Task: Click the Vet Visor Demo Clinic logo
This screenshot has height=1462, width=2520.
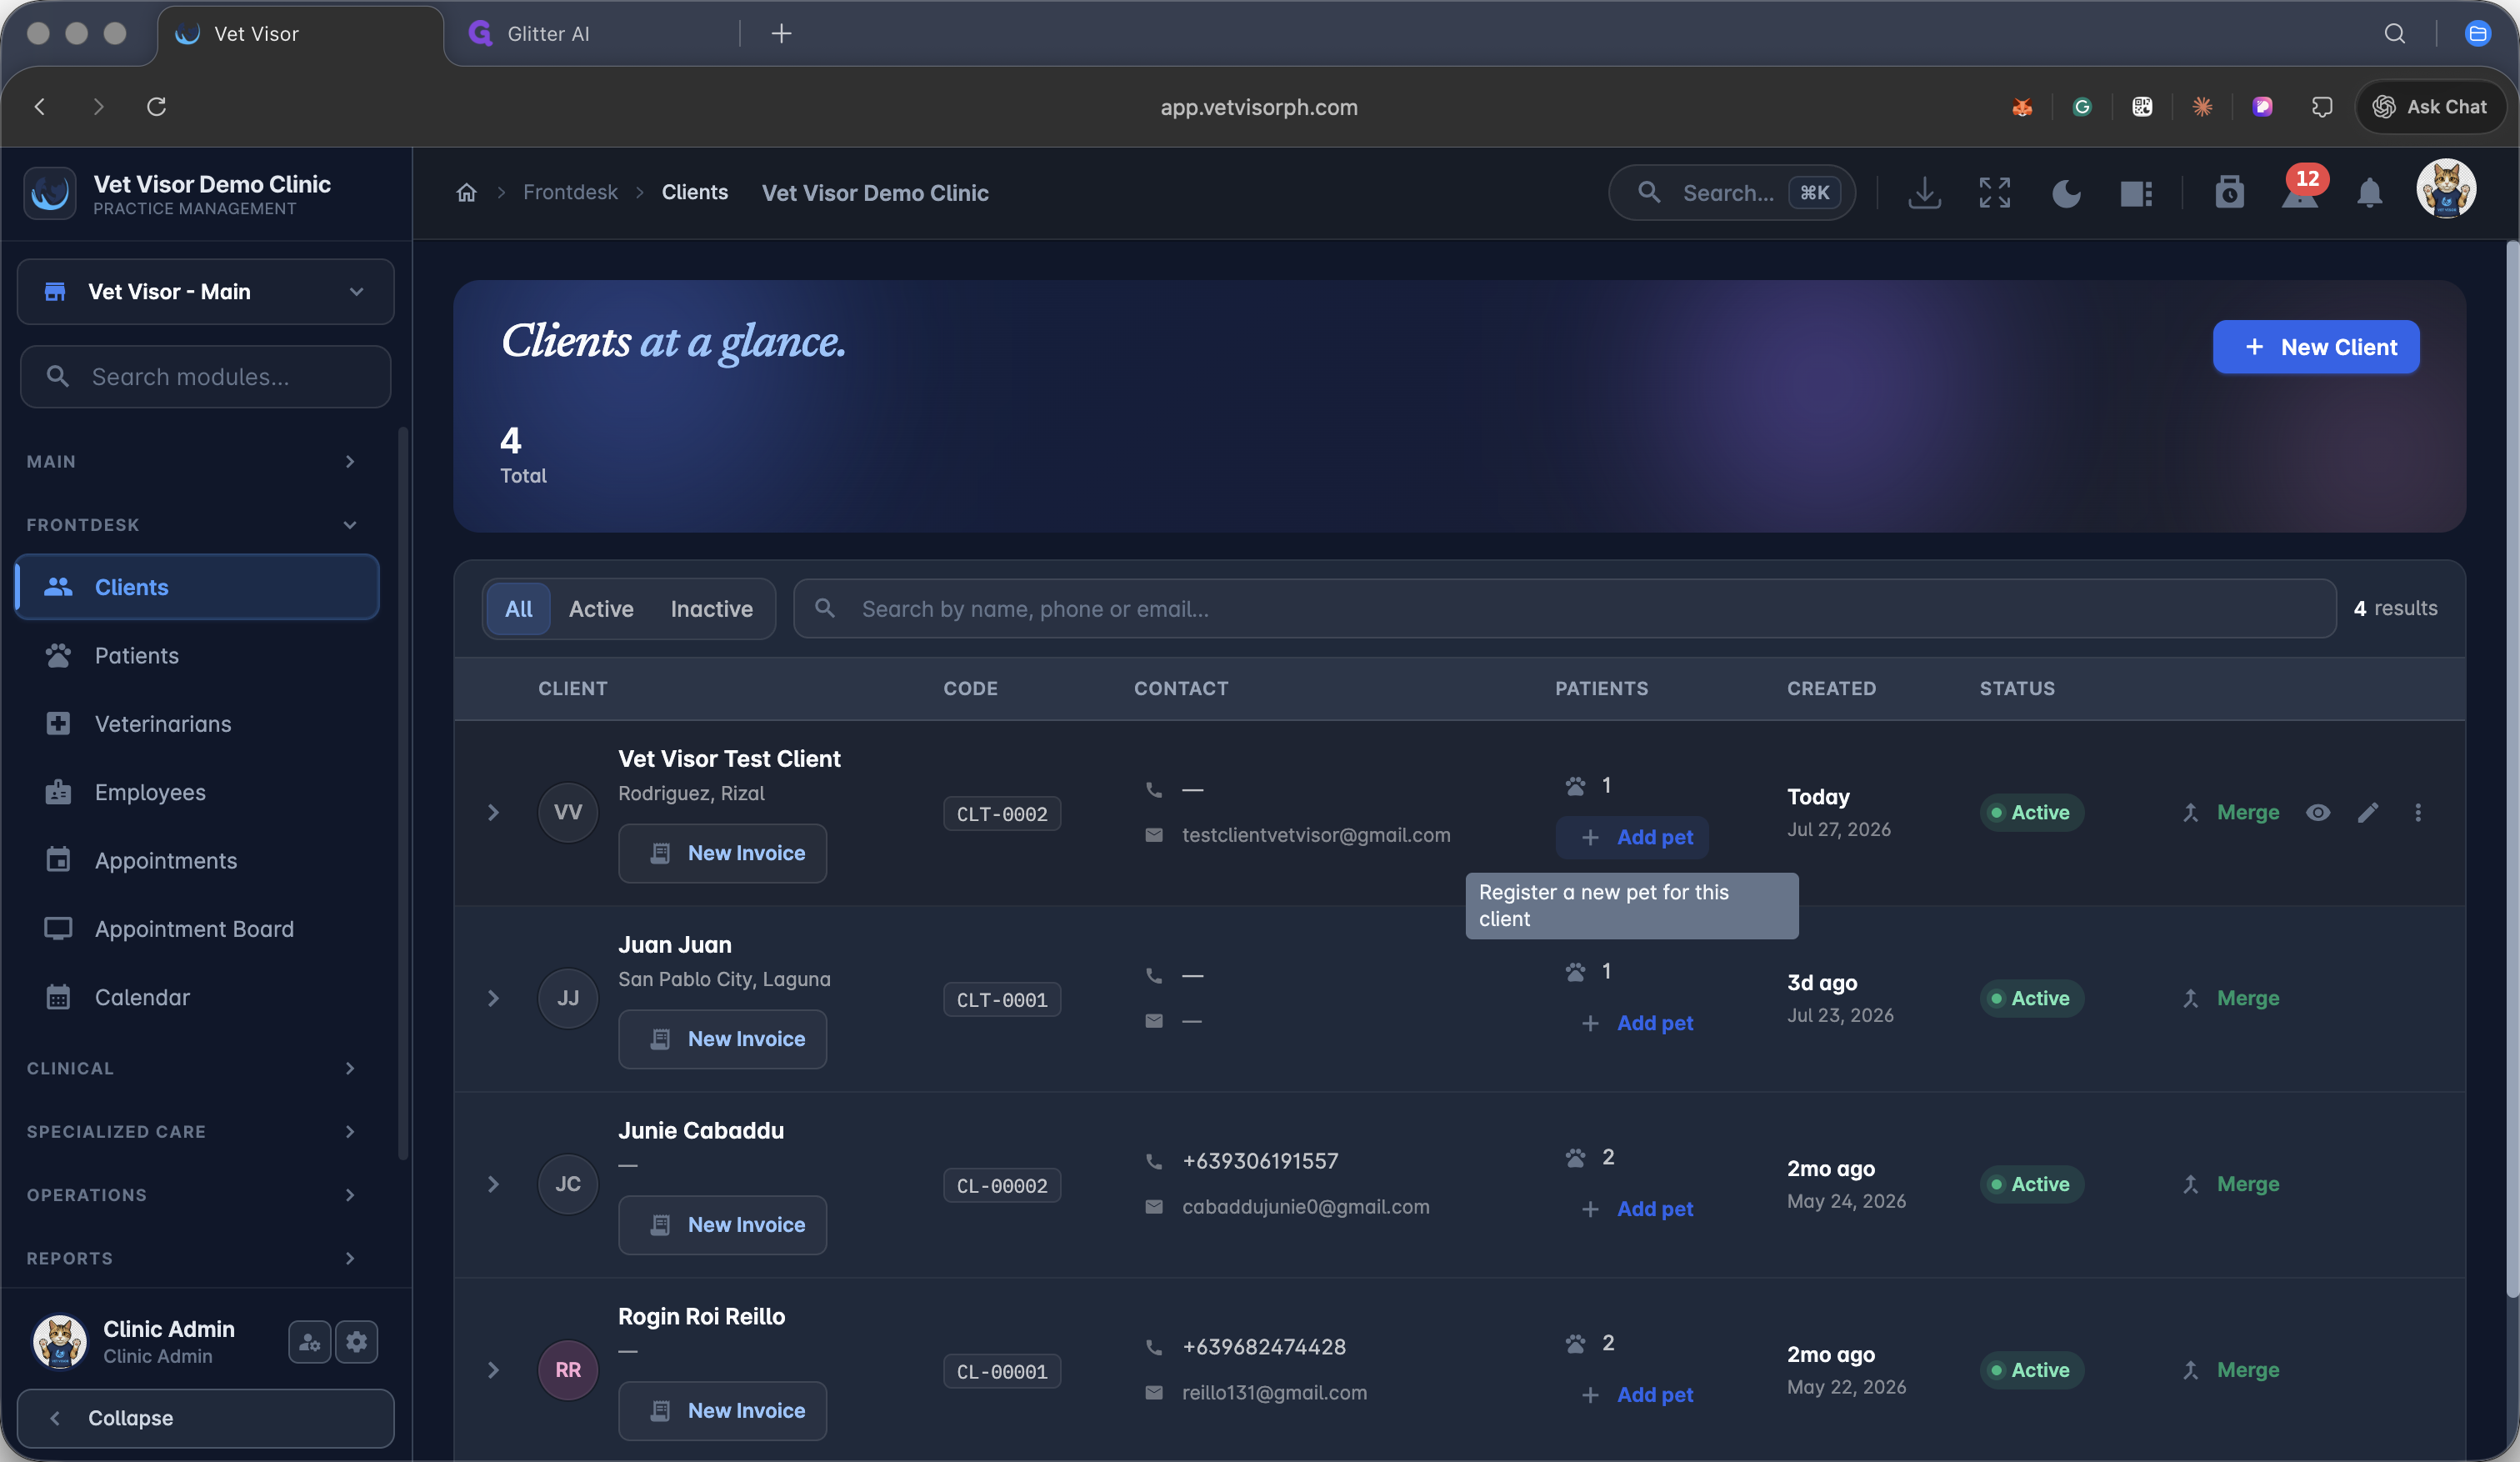Action: tap(50, 193)
